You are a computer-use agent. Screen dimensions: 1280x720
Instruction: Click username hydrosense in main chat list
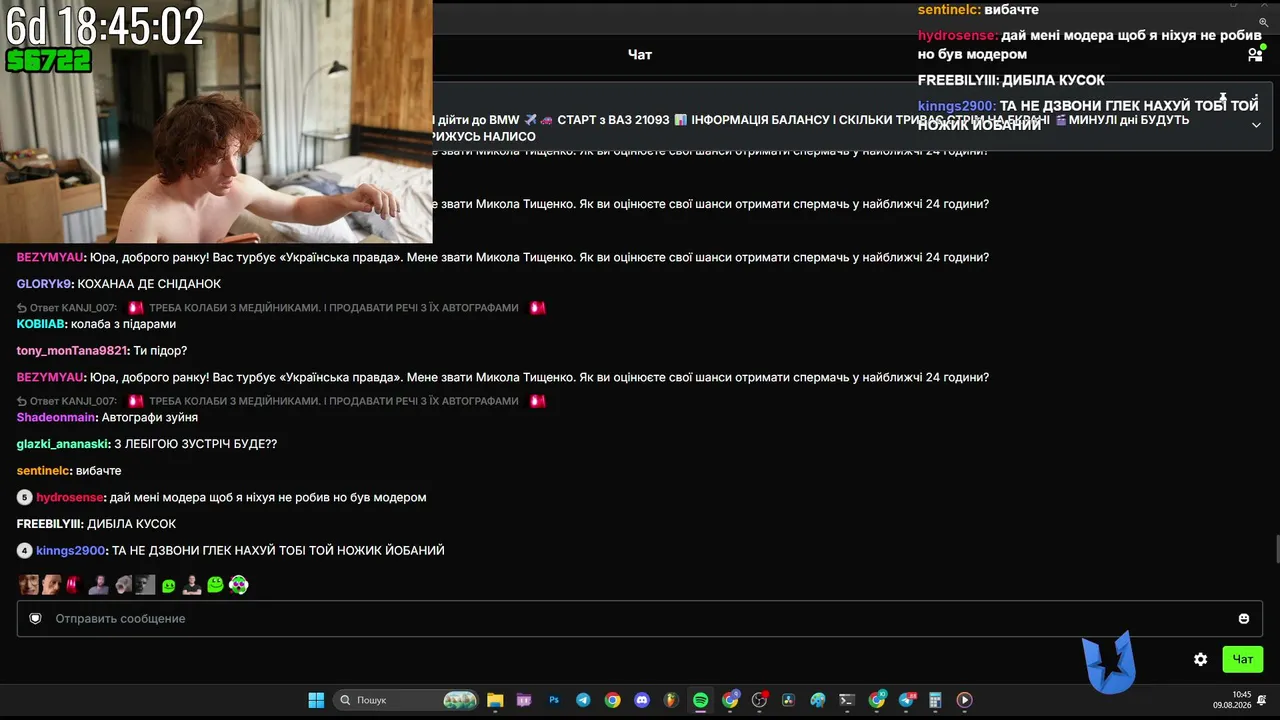(70, 498)
